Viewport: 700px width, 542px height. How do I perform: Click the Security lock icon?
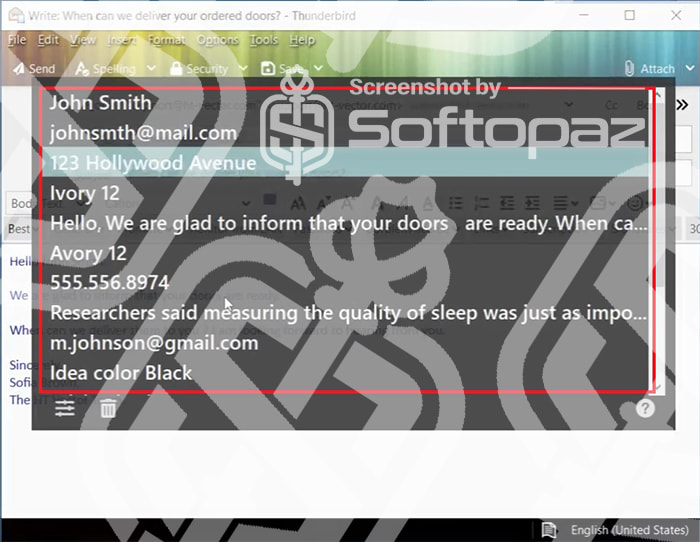[x=176, y=68]
